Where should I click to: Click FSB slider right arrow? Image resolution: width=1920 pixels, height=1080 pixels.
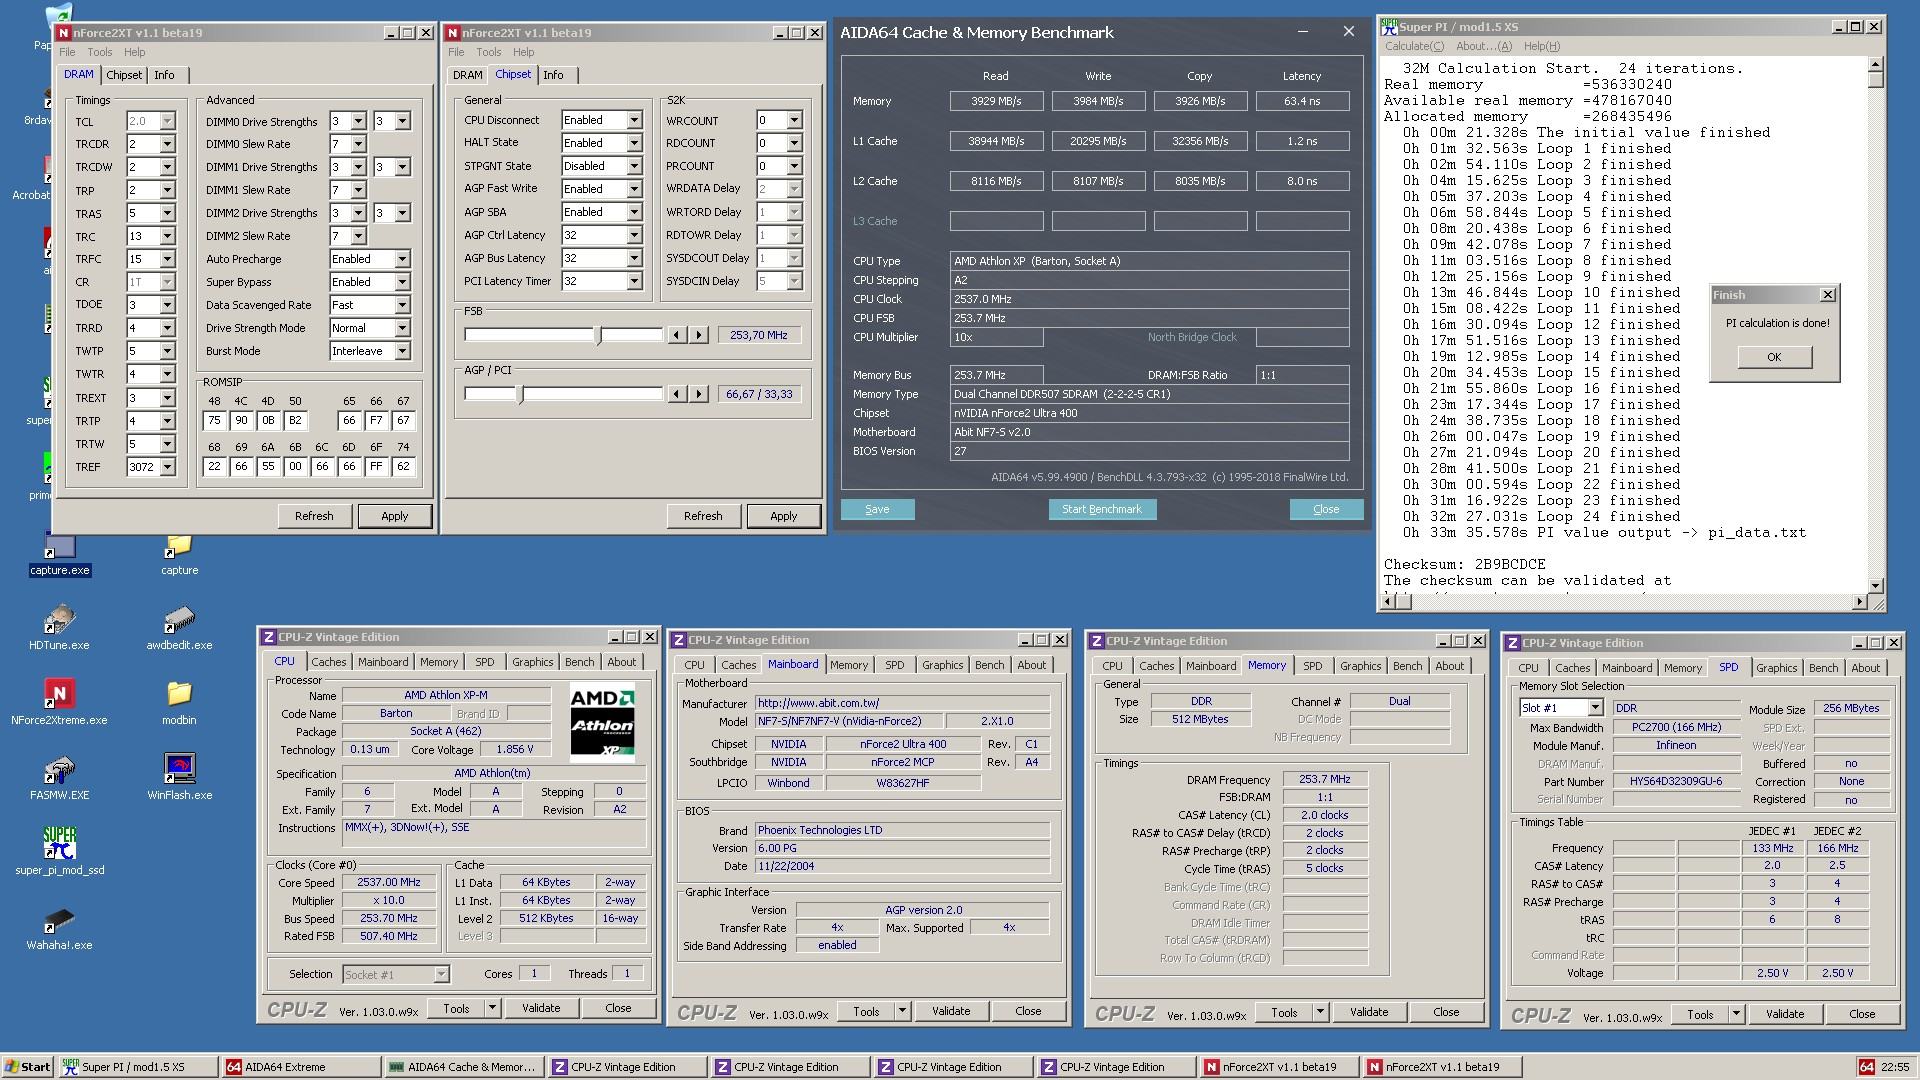click(x=699, y=335)
